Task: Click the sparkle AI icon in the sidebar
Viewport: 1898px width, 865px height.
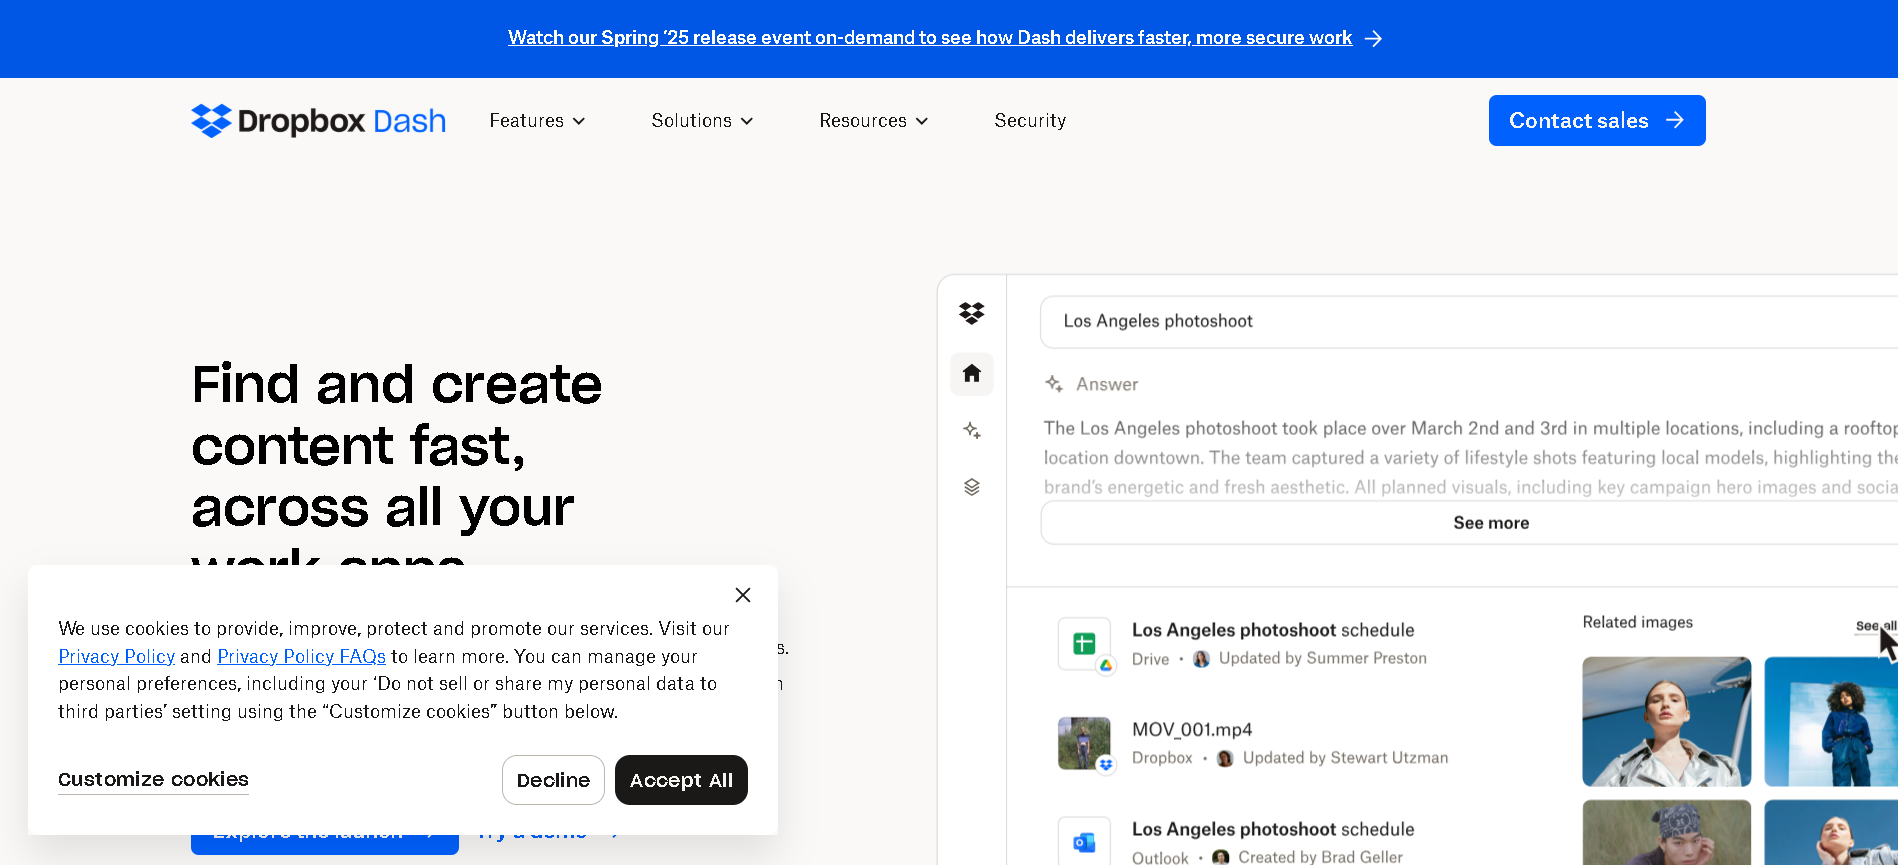Action: [x=972, y=431]
